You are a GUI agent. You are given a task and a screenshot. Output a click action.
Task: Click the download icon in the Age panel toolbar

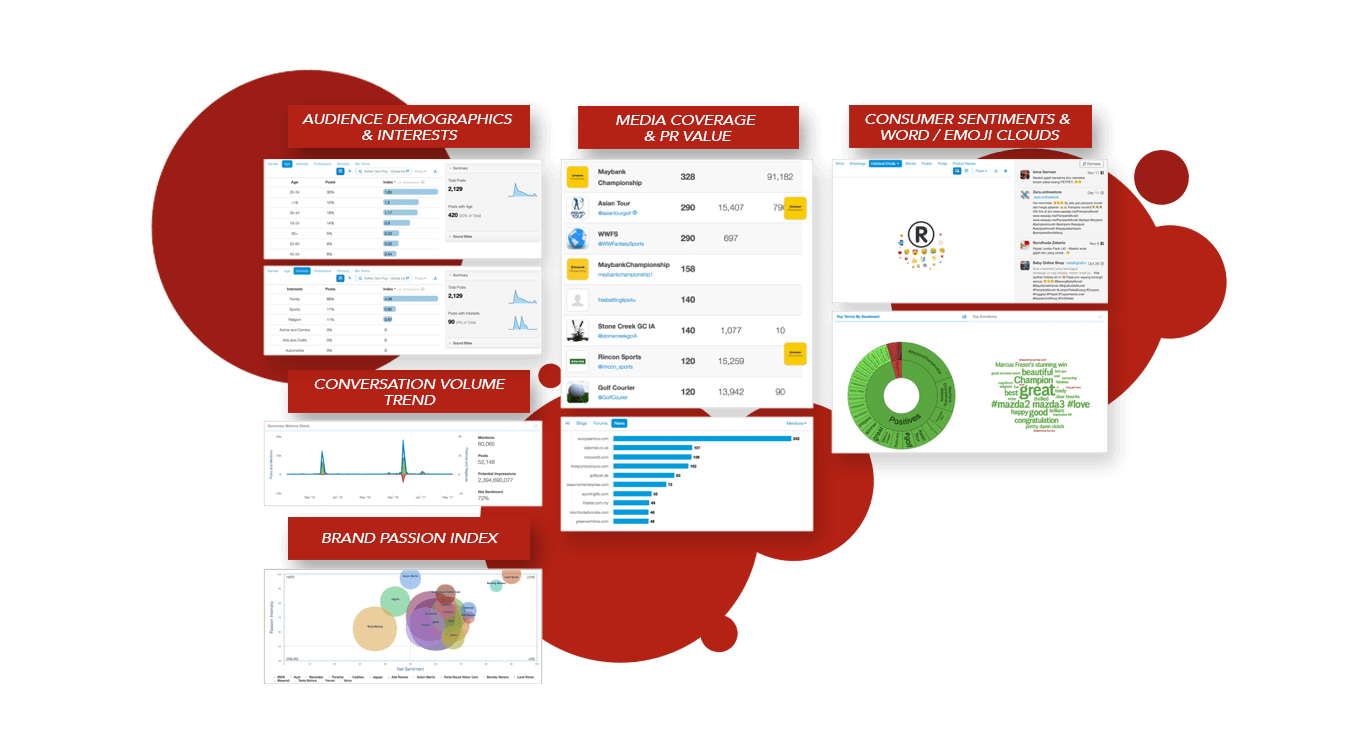coord(436,171)
